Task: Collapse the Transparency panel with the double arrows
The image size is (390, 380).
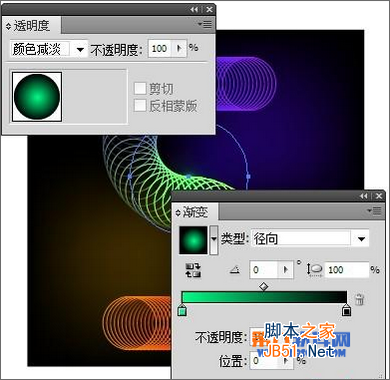Action: point(194,10)
